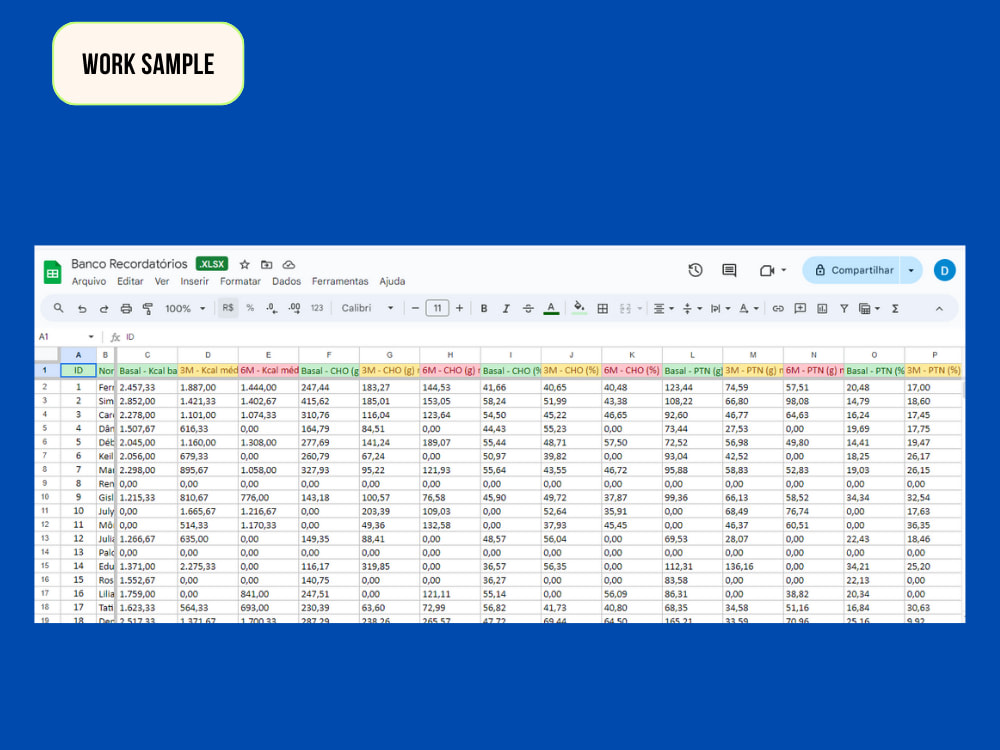
Task: Click the select all corner box
Action: (47, 355)
